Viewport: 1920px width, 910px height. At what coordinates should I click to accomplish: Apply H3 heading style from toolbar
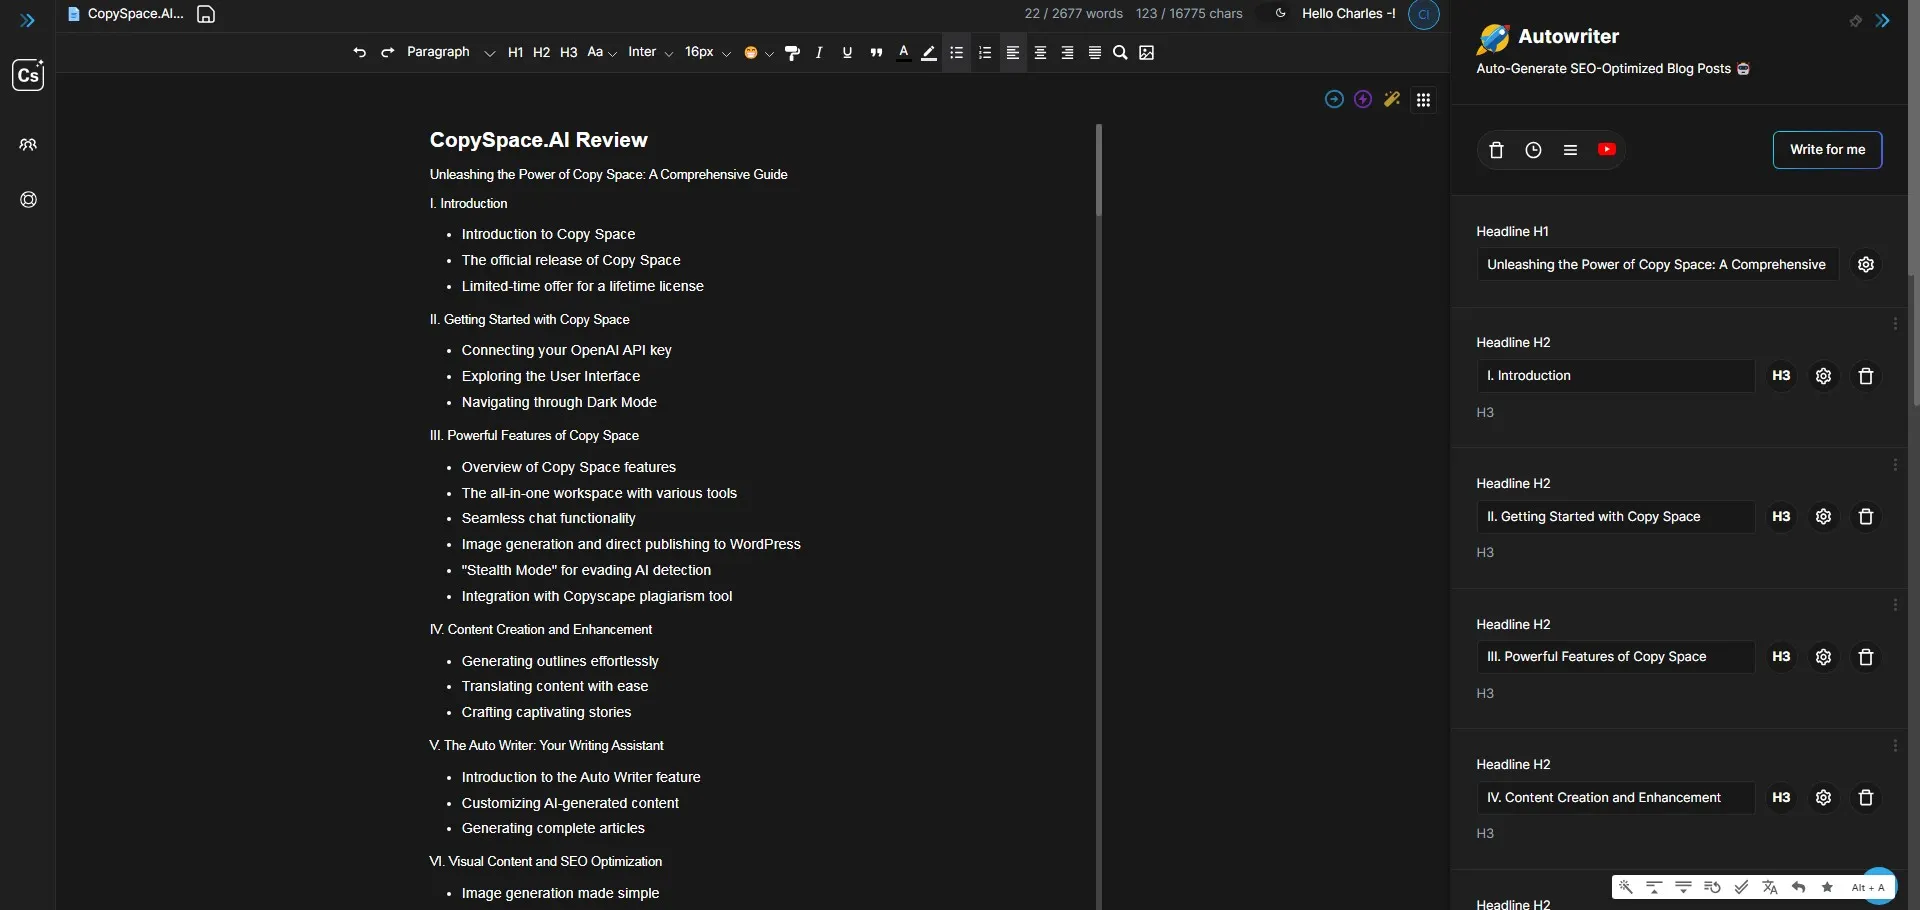[x=568, y=53]
